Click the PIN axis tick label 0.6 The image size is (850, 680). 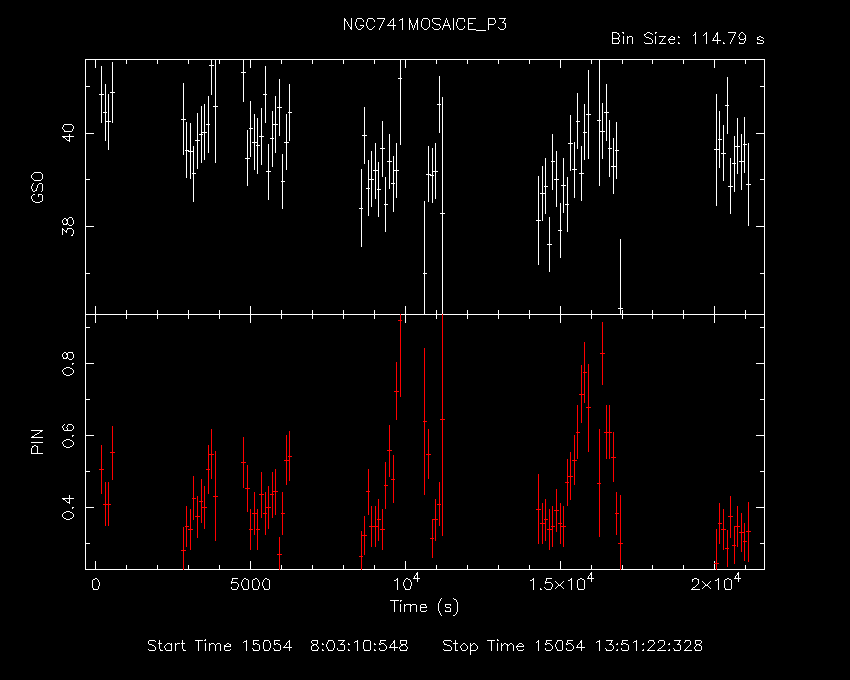pos(68,435)
